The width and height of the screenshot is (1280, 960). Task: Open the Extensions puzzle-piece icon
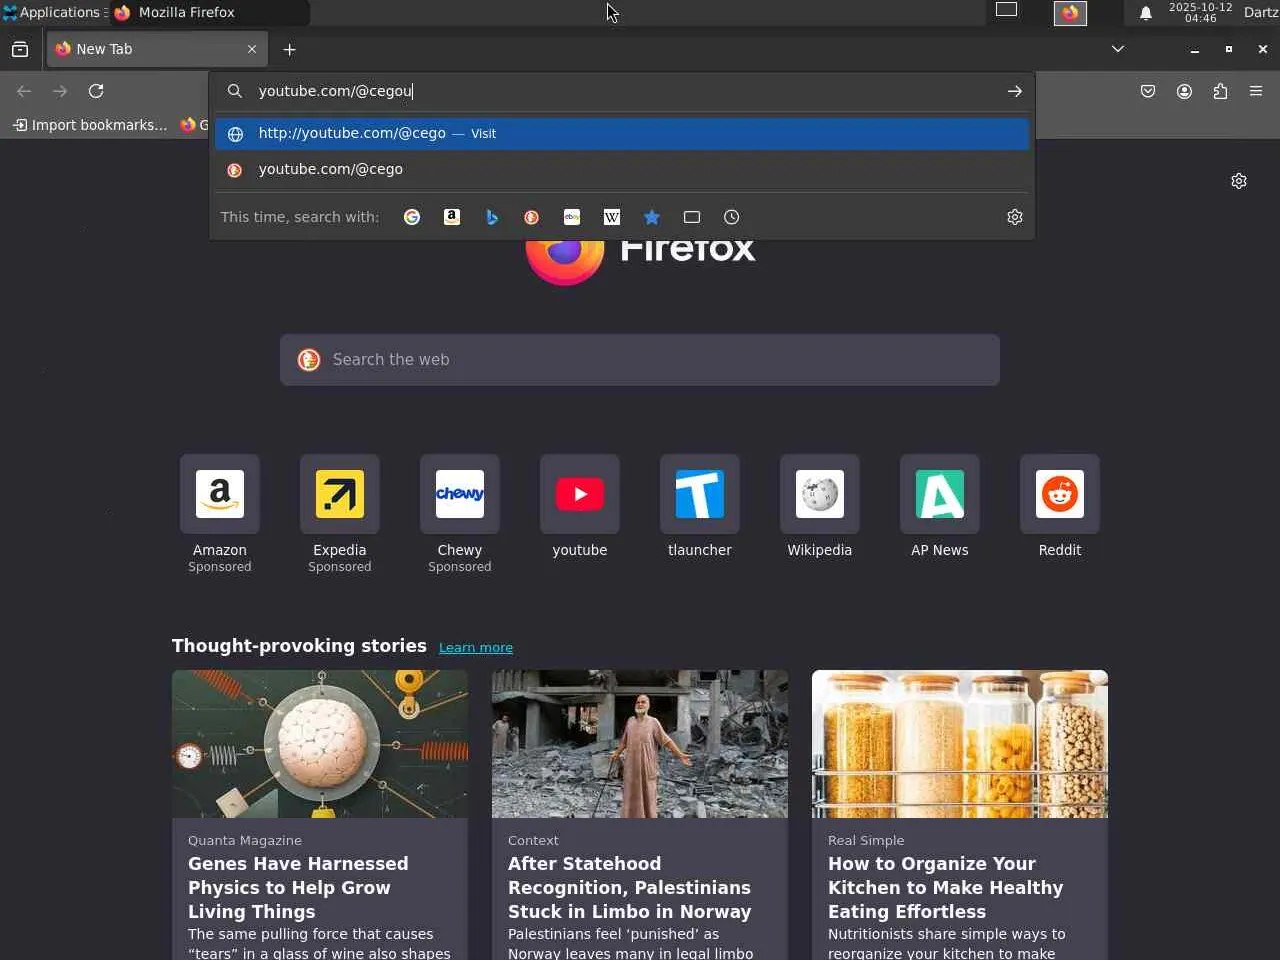[x=1220, y=91]
